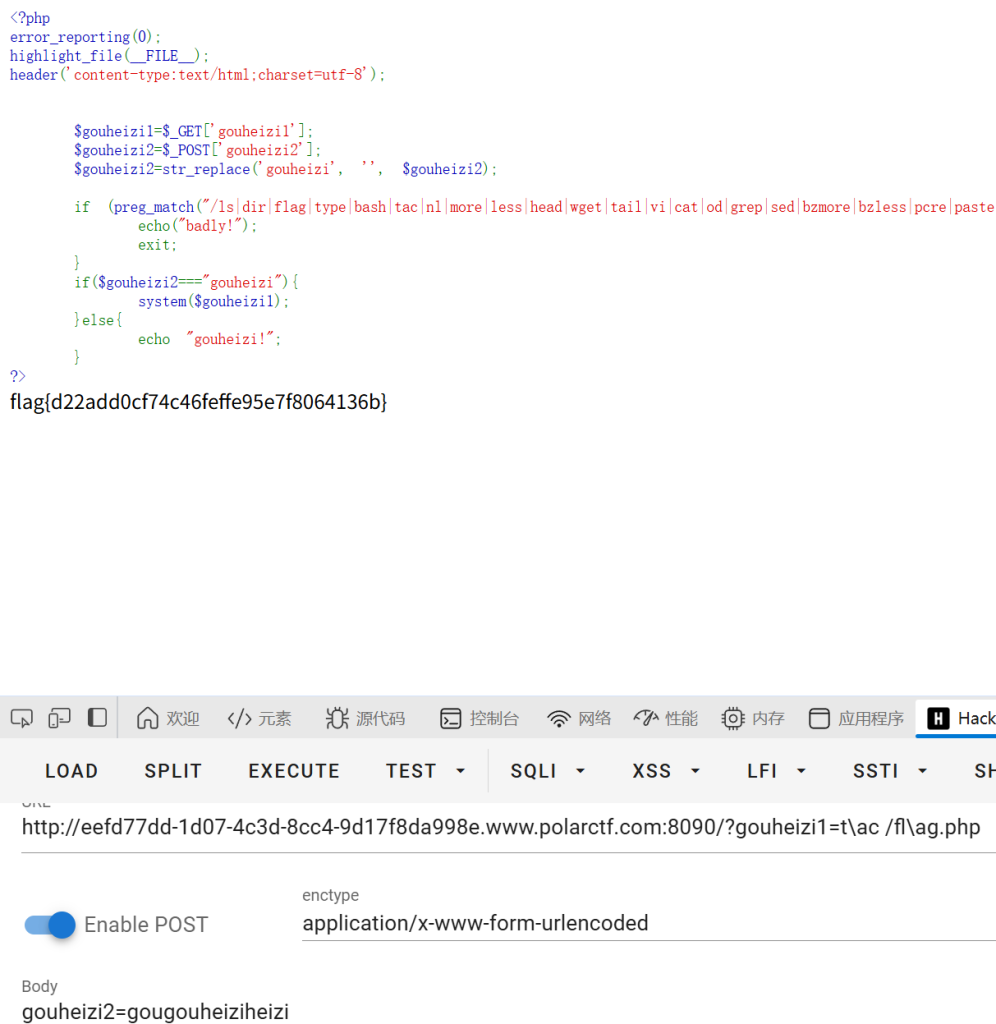996x1024 pixels.
Task: Click the home icon beside 欢迎
Action: [x=148, y=718]
